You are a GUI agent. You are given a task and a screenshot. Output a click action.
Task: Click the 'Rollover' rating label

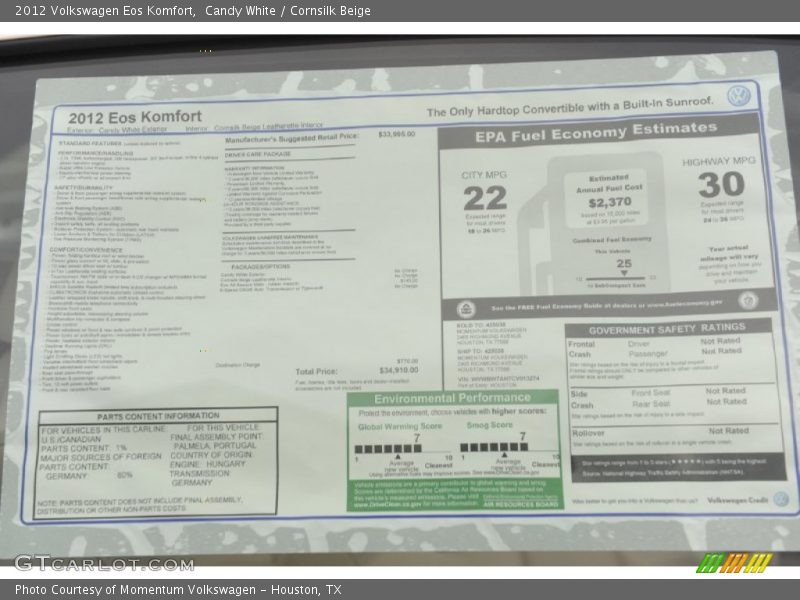pyautogui.click(x=588, y=433)
